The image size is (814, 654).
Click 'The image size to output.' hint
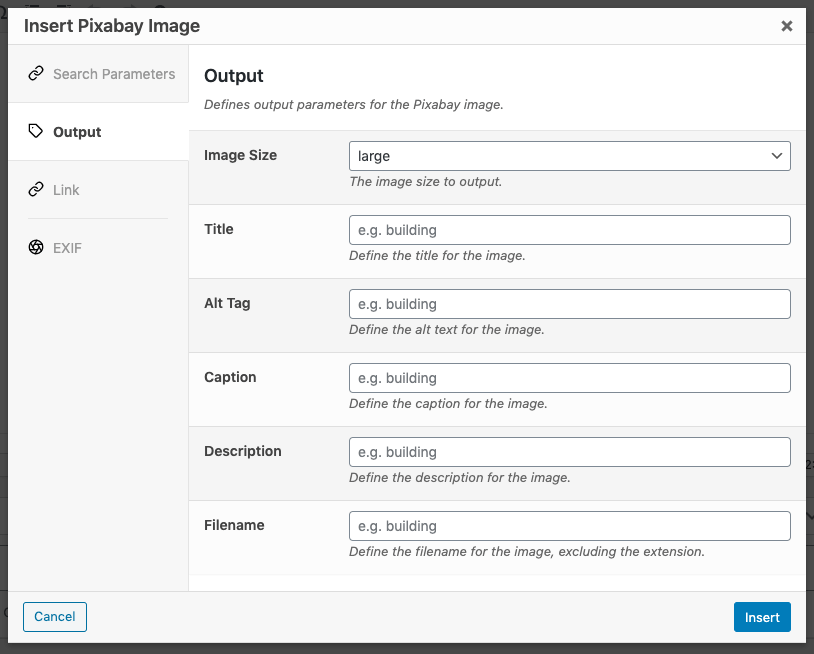425,182
